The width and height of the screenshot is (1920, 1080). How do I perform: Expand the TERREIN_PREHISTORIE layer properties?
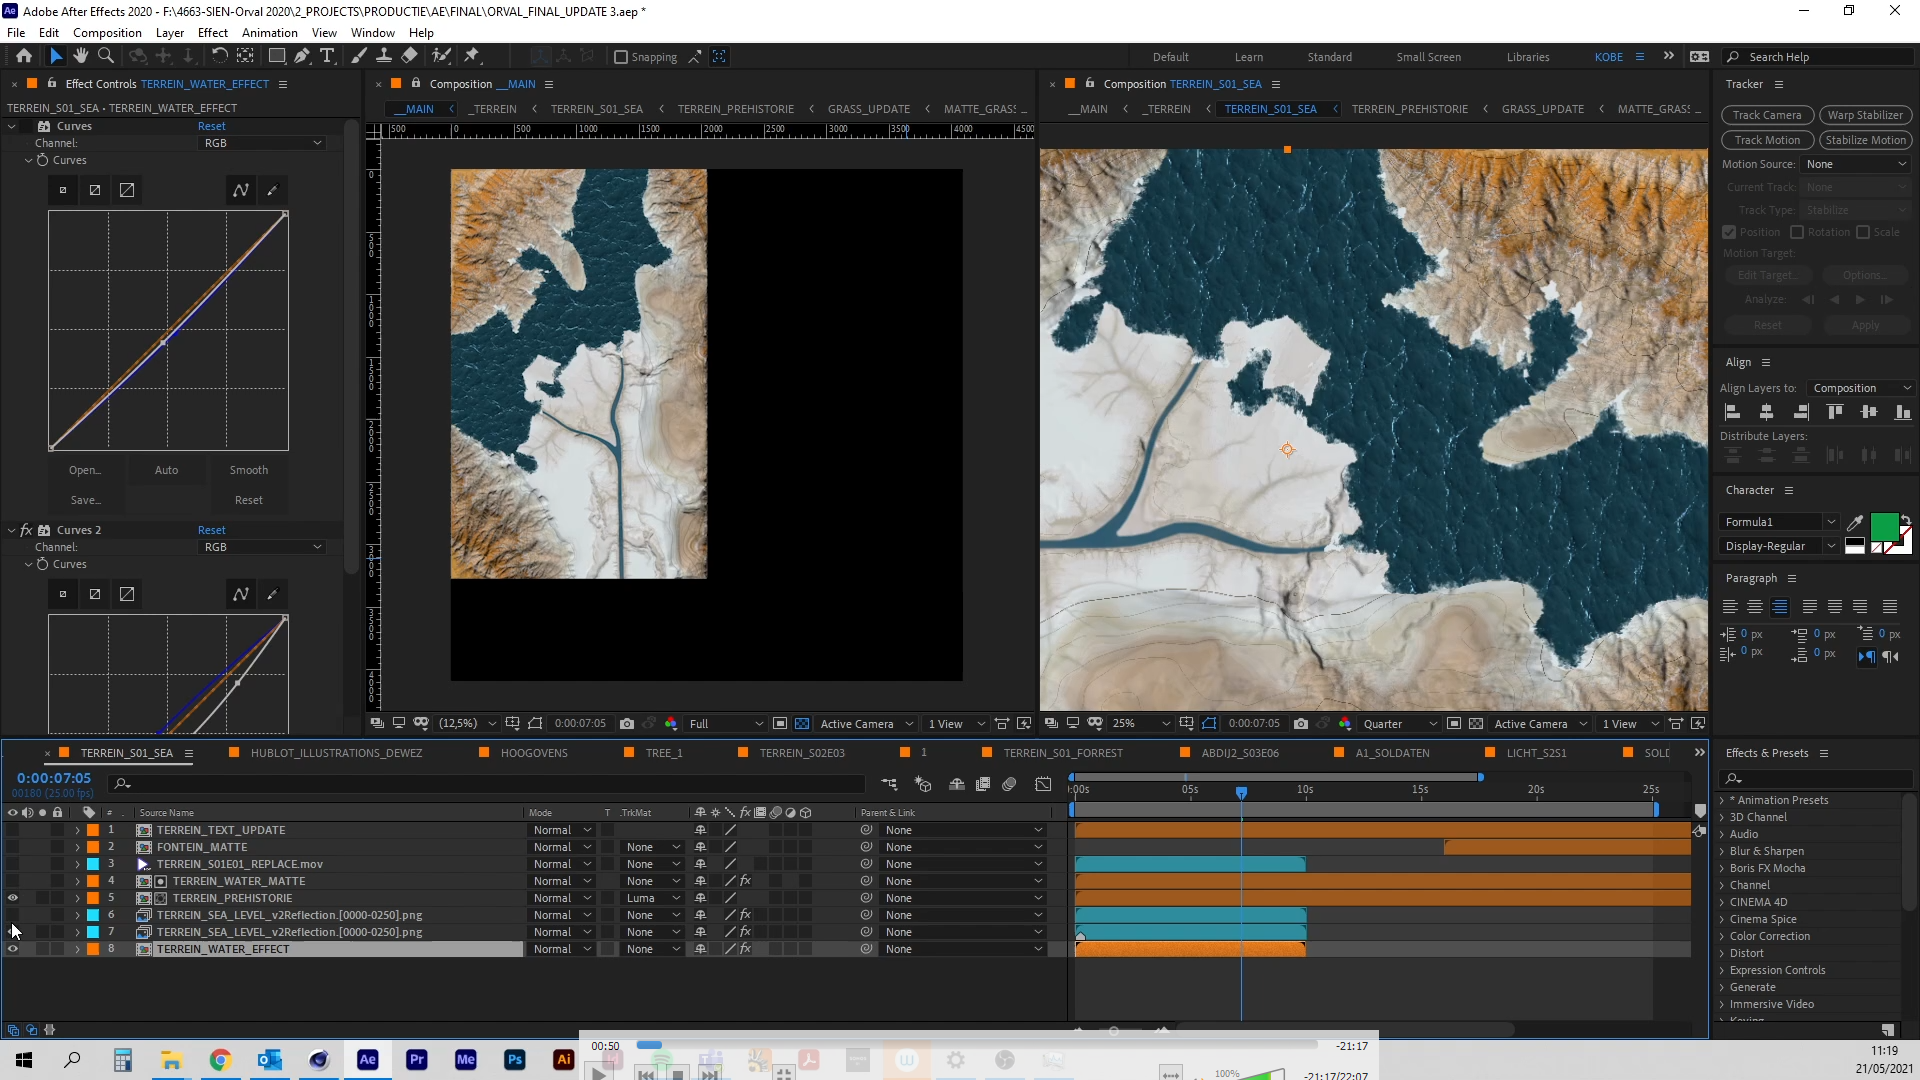[x=77, y=898]
